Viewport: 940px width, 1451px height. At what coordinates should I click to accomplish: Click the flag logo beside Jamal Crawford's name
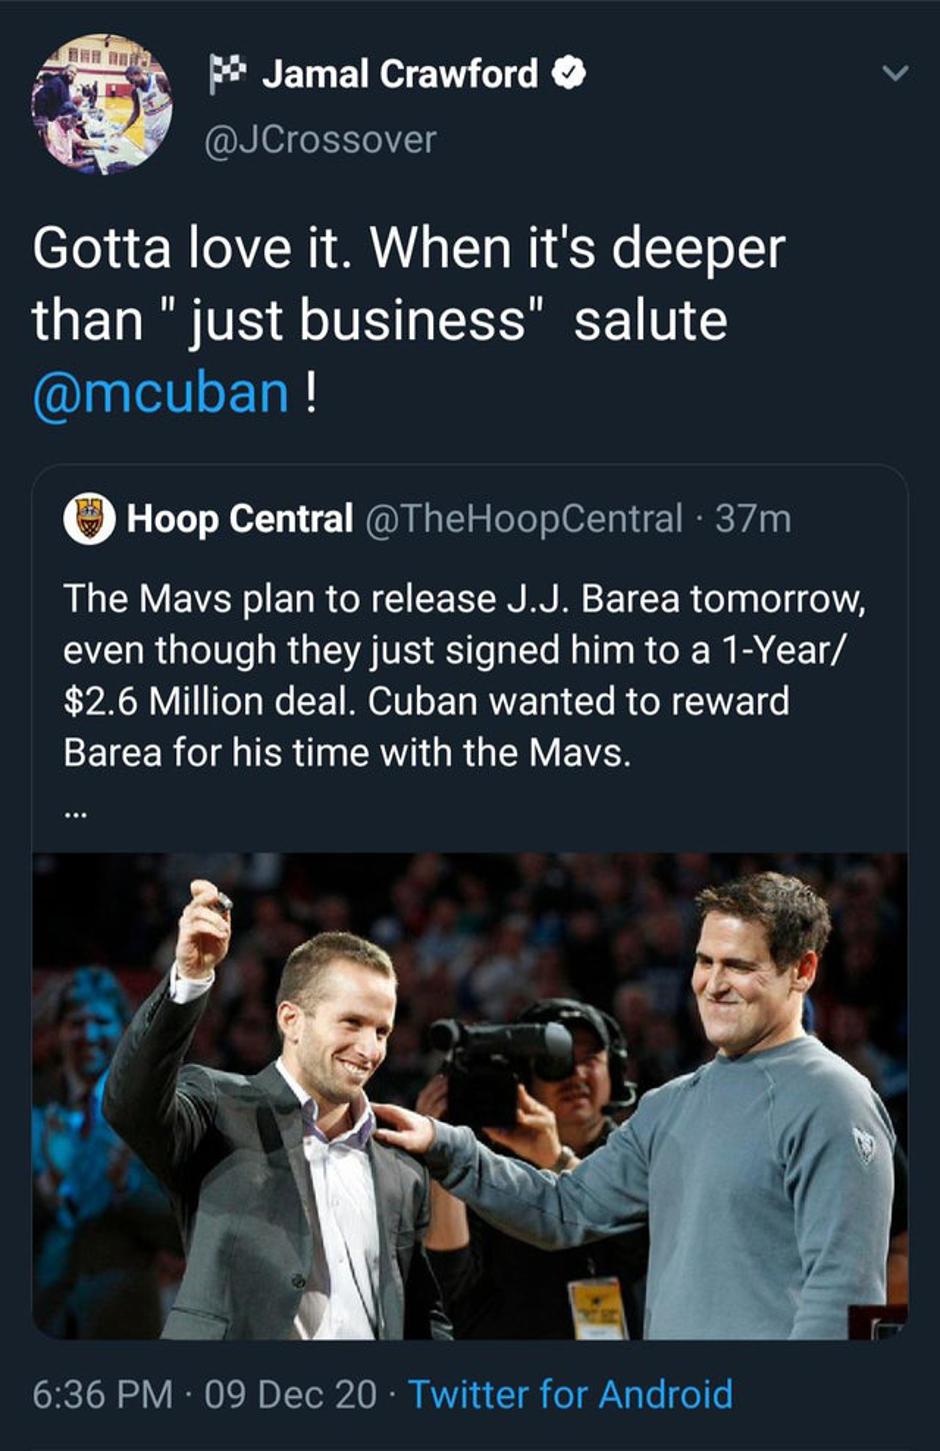(228, 70)
